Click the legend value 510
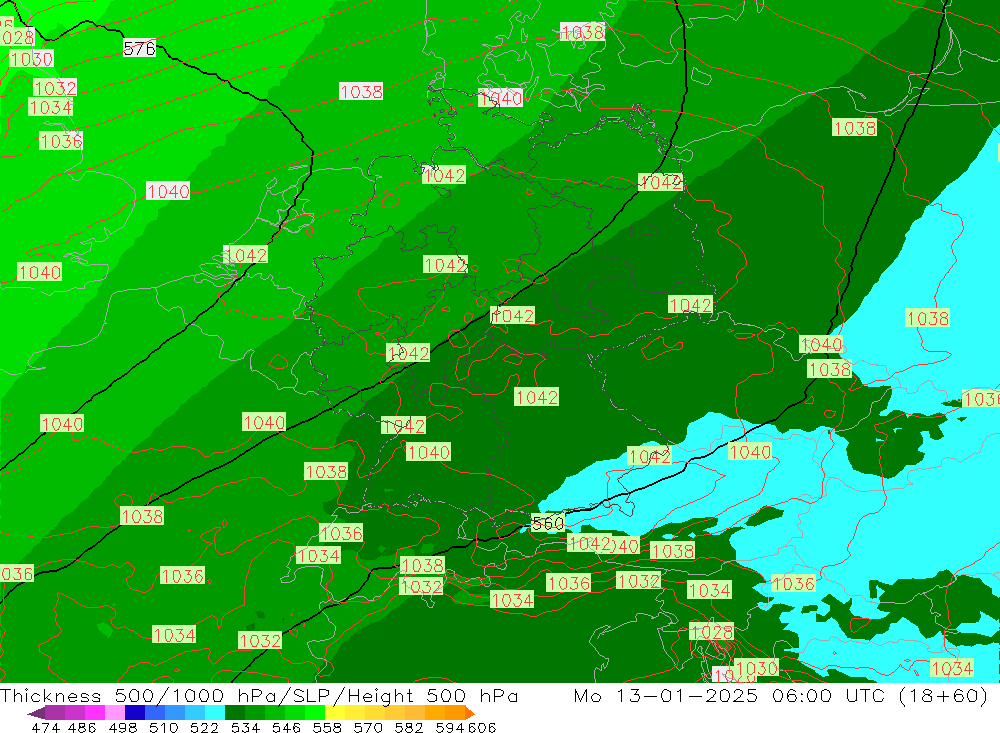1000x733 pixels. click(163, 727)
